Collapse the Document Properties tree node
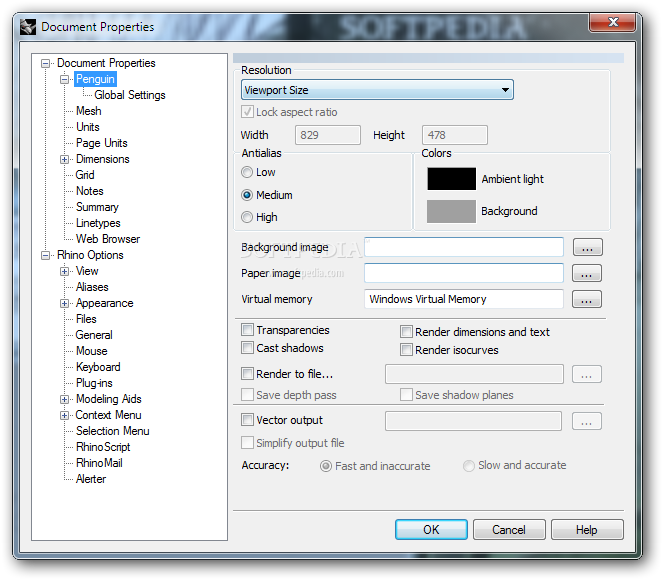The image size is (663, 580). 45,63
